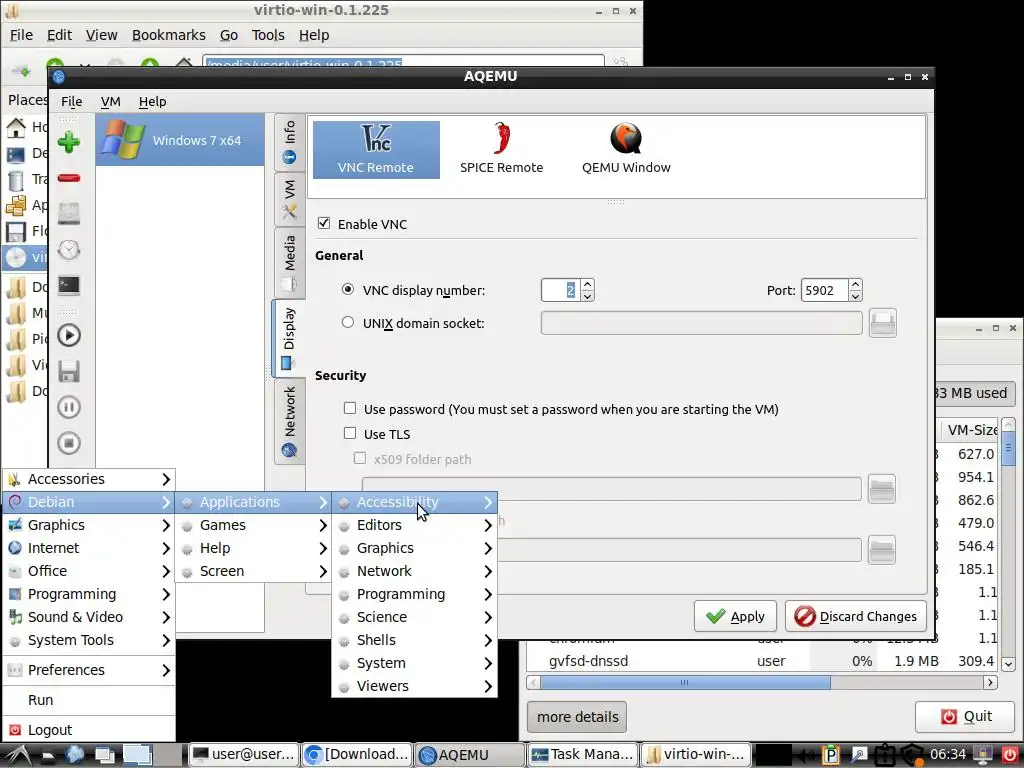This screenshot has width=1024, height=768.
Task: Click the red minus delete VM icon
Action: pos(69,178)
